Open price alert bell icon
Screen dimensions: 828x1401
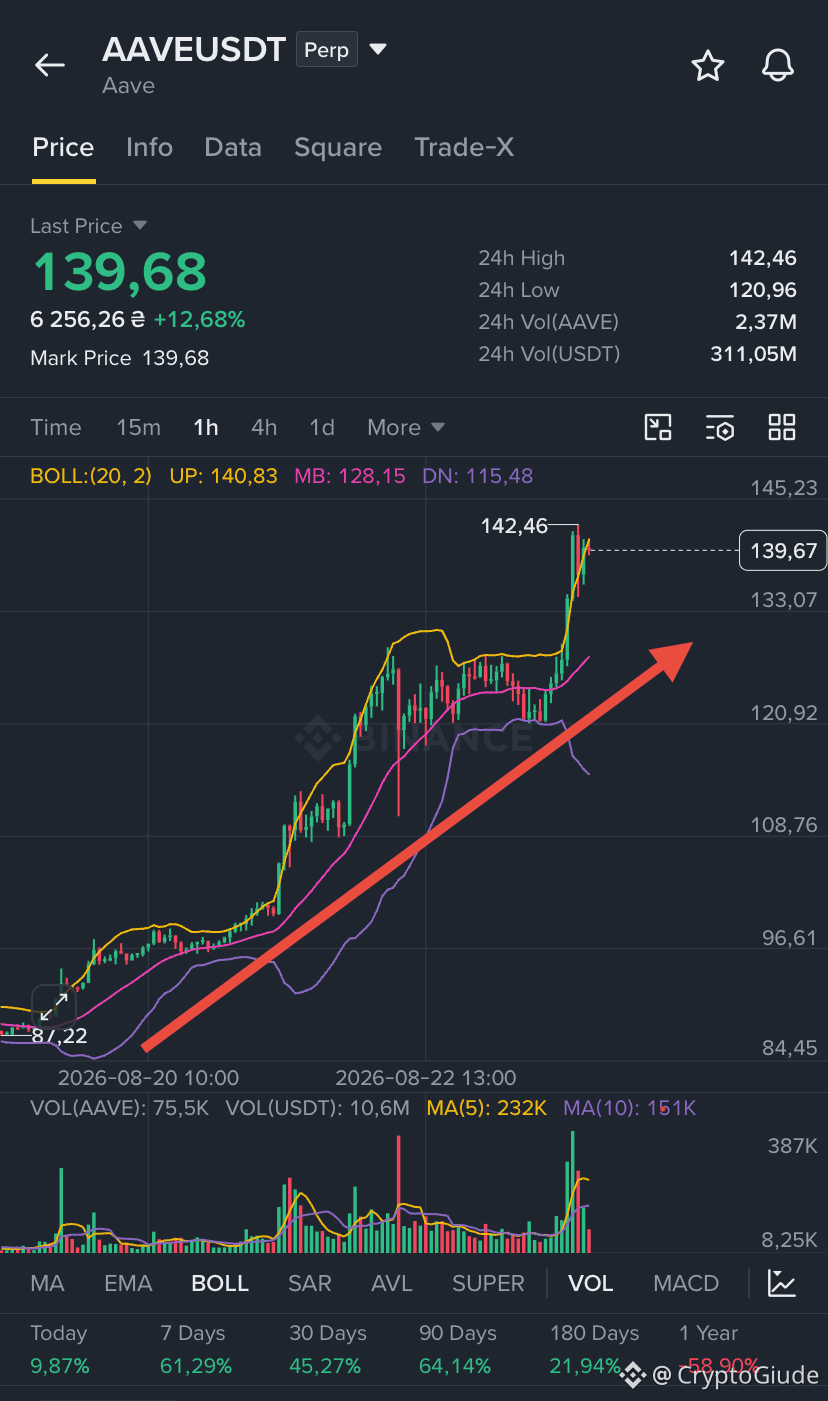coord(778,66)
